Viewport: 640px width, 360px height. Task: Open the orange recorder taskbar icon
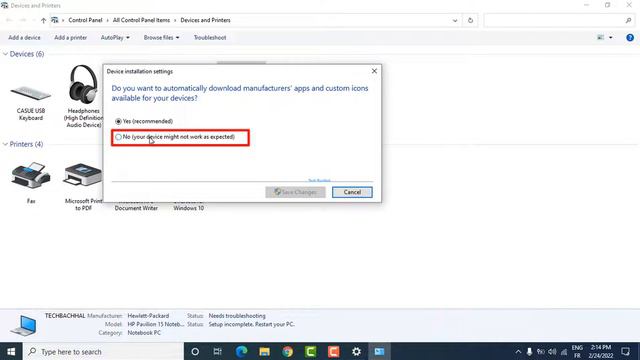[x=333, y=351]
